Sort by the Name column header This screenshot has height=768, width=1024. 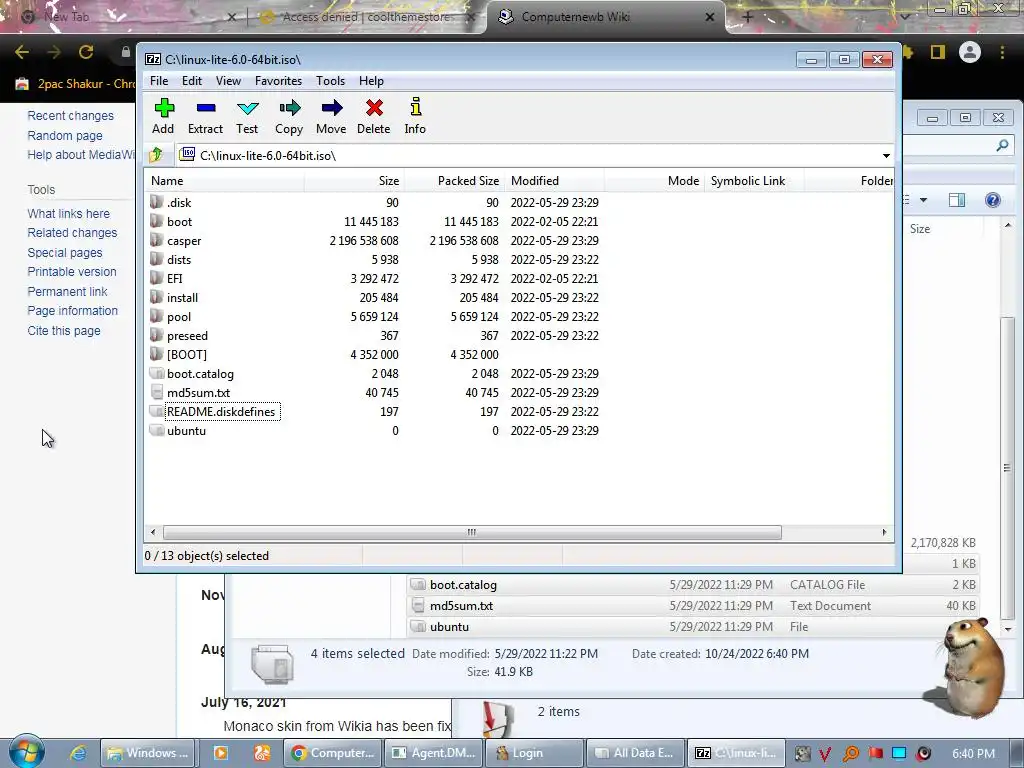[225, 181]
